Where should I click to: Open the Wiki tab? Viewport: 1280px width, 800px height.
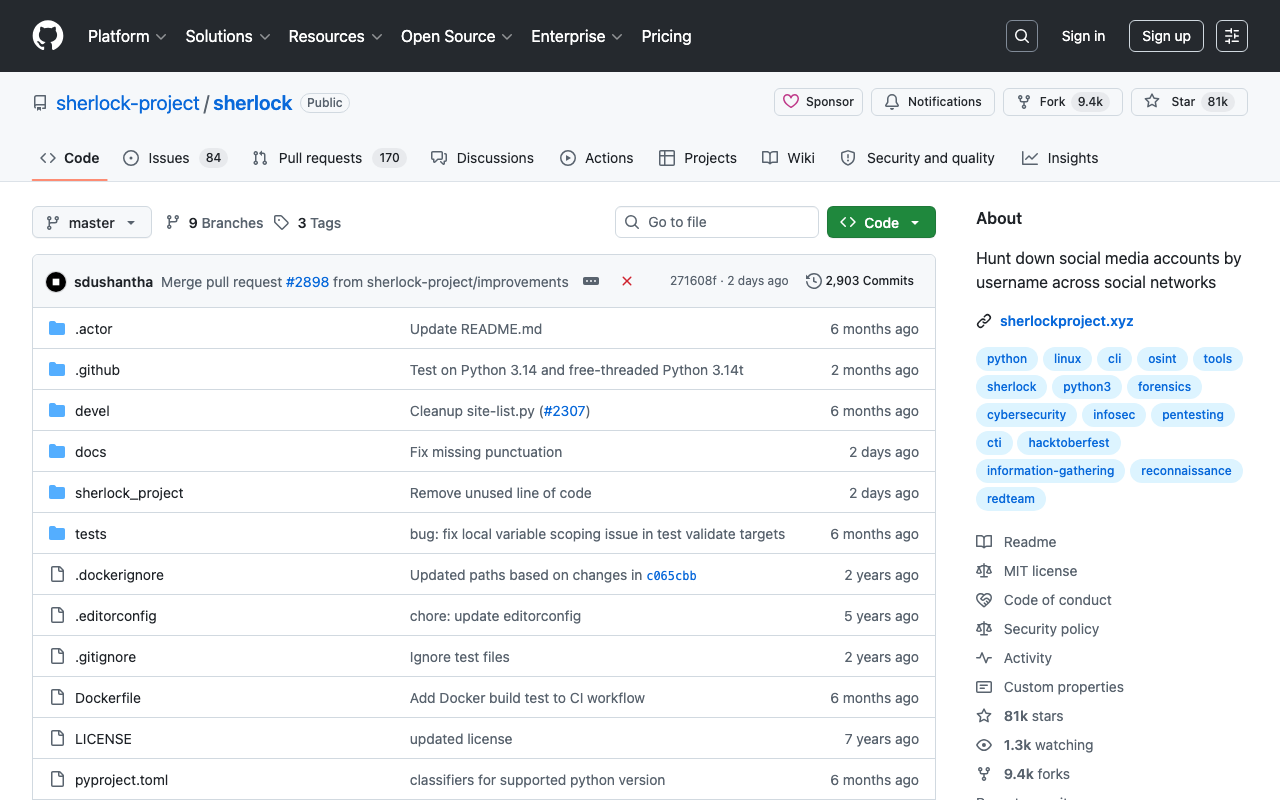788,158
